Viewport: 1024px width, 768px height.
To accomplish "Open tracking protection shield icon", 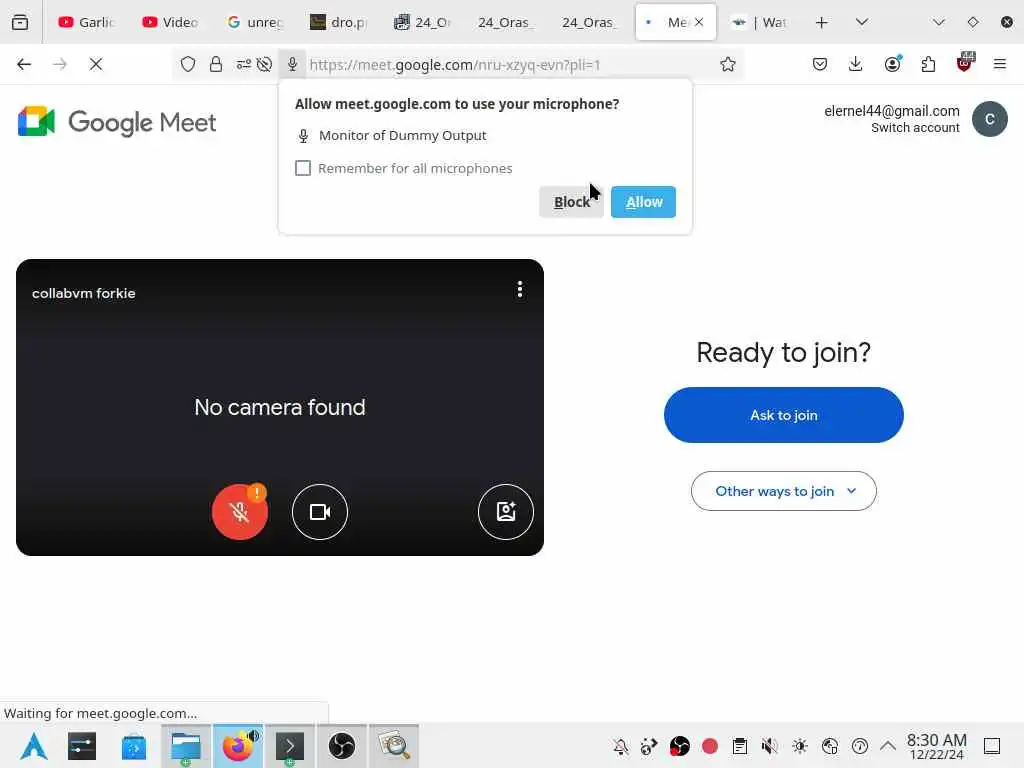I will point(188,65).
